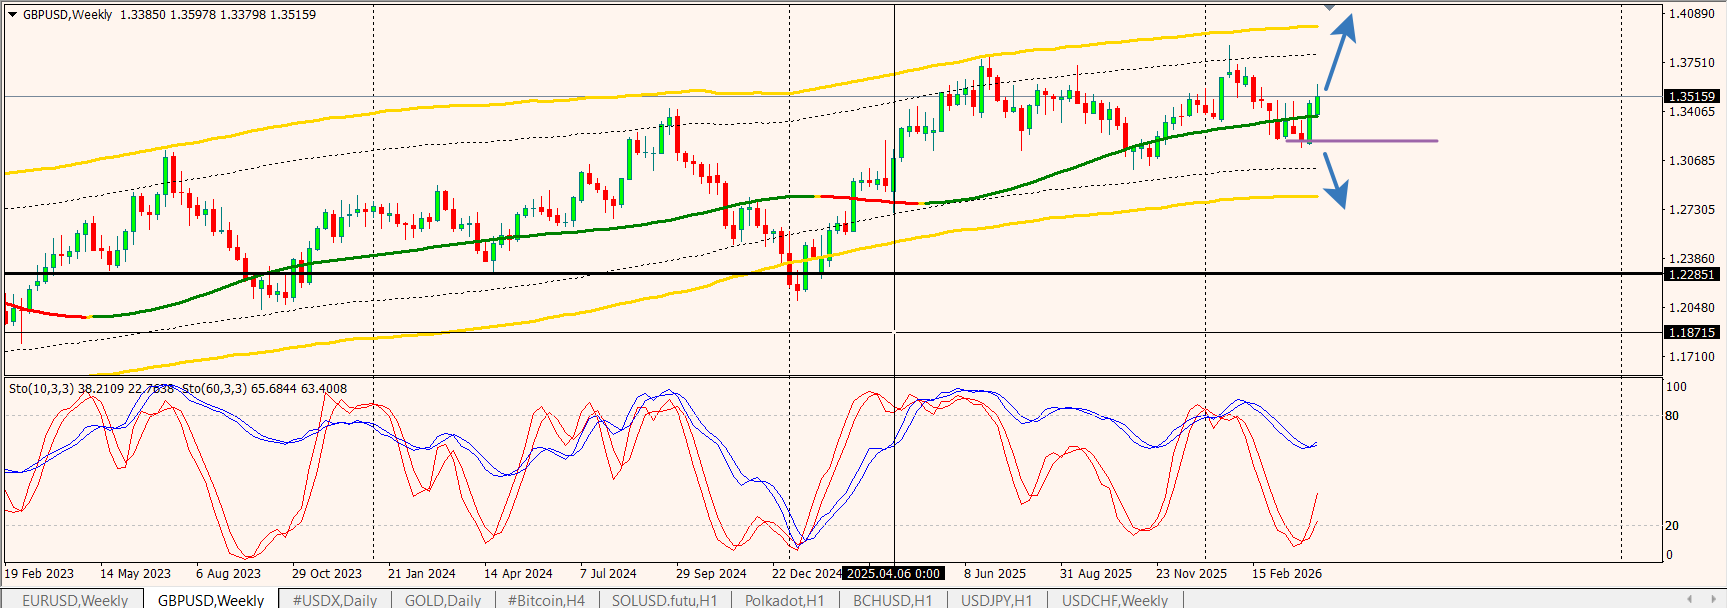
Task: Click the 1.34065 price scale value
Action: [1692, 112]
